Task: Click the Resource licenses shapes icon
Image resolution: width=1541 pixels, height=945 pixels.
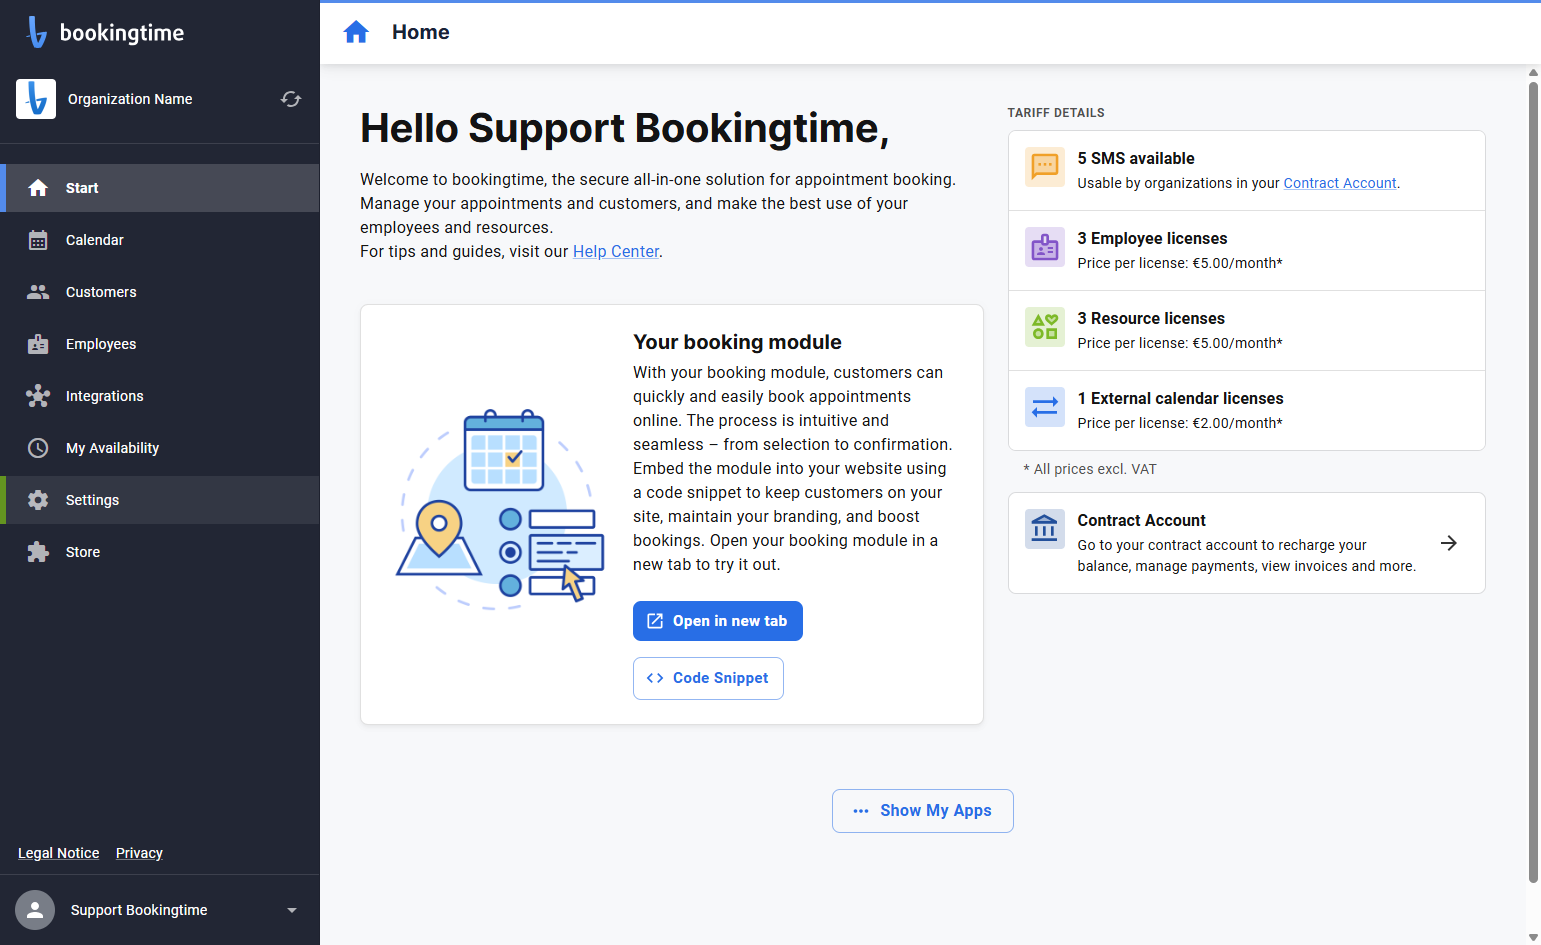Action: pos(1045,327)
